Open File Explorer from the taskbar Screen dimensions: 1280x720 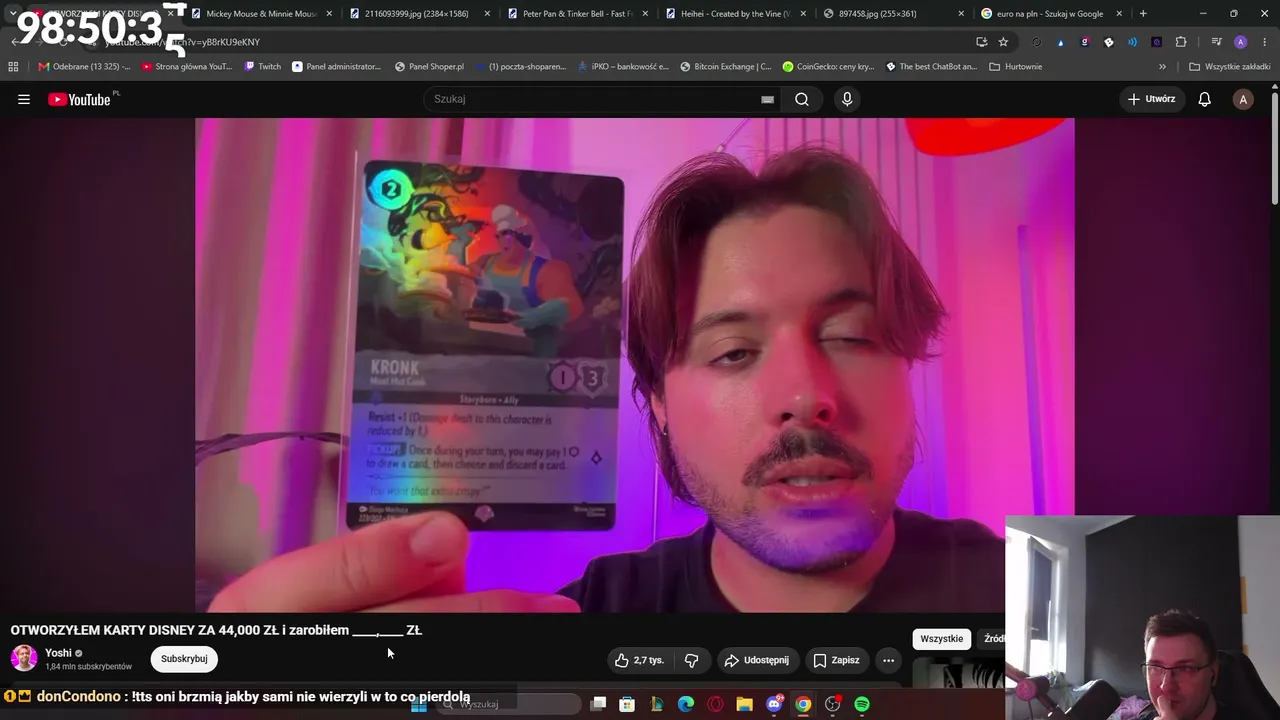point(745,704)
